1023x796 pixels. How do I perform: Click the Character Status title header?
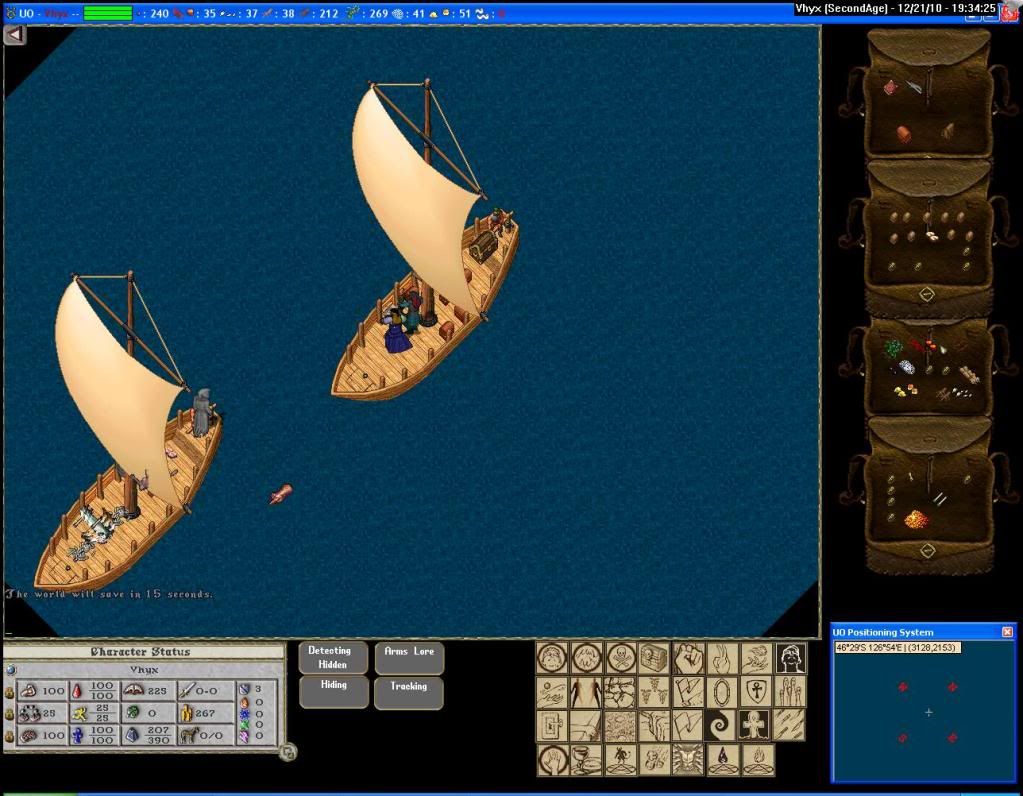click(140, 652)
